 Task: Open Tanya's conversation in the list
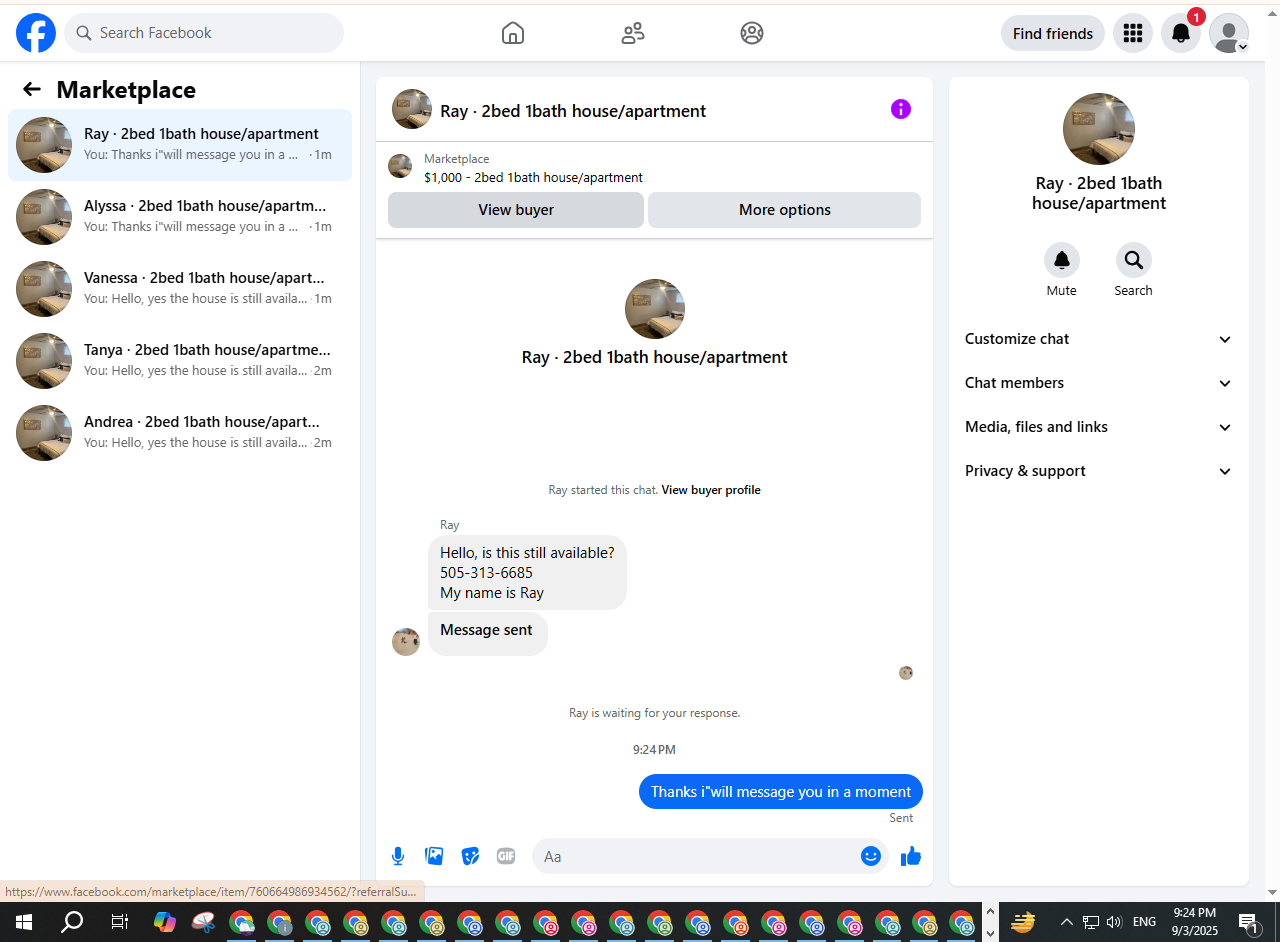point(180,361)
